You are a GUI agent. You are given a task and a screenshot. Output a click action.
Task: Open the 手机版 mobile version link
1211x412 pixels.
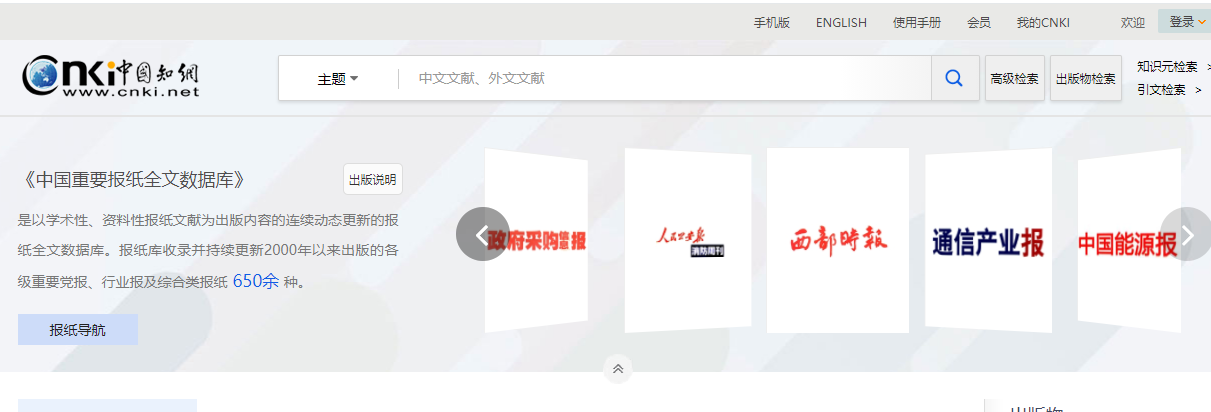[771, 22]
